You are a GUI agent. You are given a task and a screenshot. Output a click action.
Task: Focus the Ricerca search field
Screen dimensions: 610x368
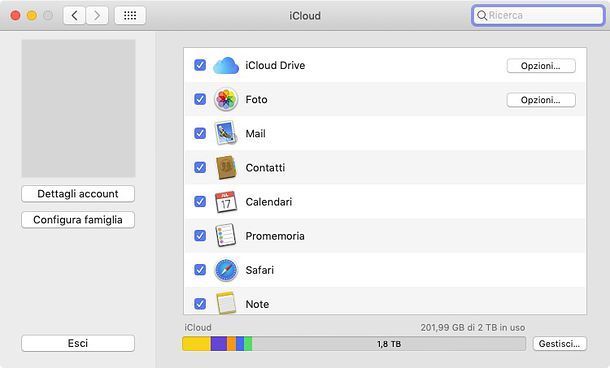coord(538,16)
